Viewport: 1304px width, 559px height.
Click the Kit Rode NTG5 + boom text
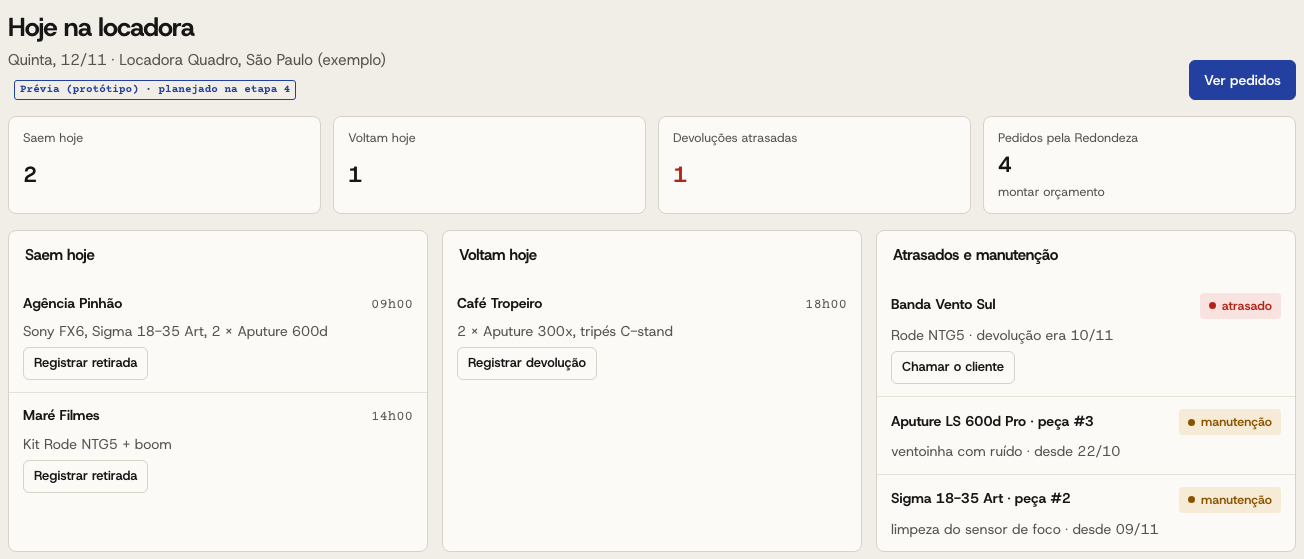click(98, 444)
